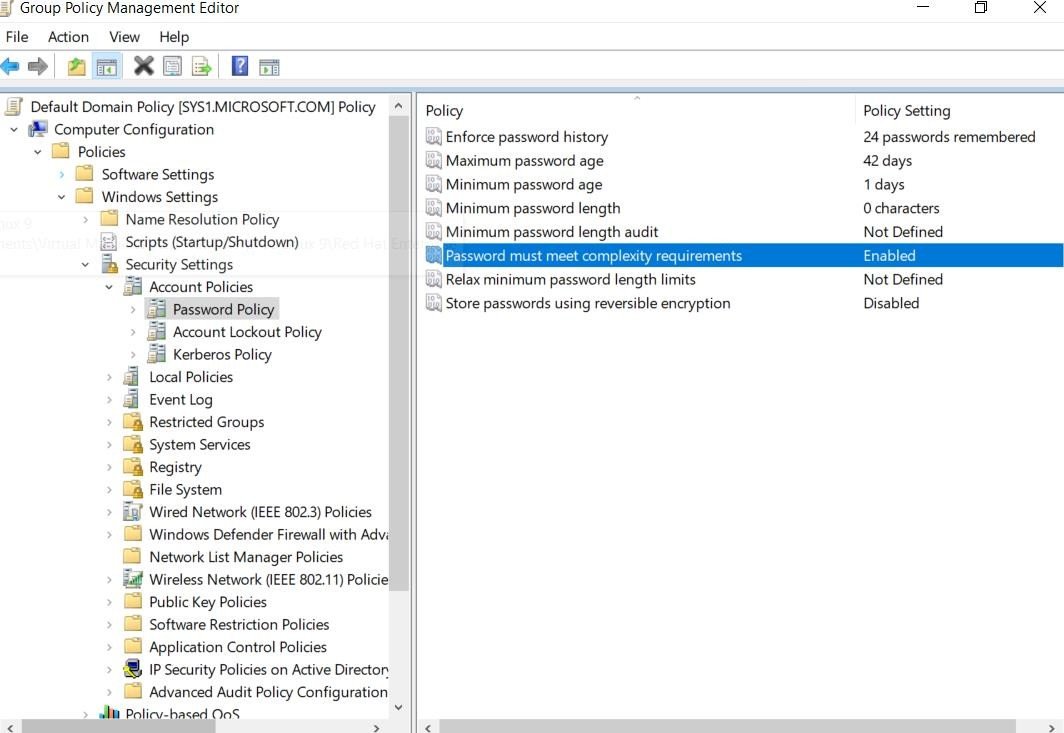Click the Minimum password age policy icon
Screen dimensions: 1064x733
tap(434, 184)
